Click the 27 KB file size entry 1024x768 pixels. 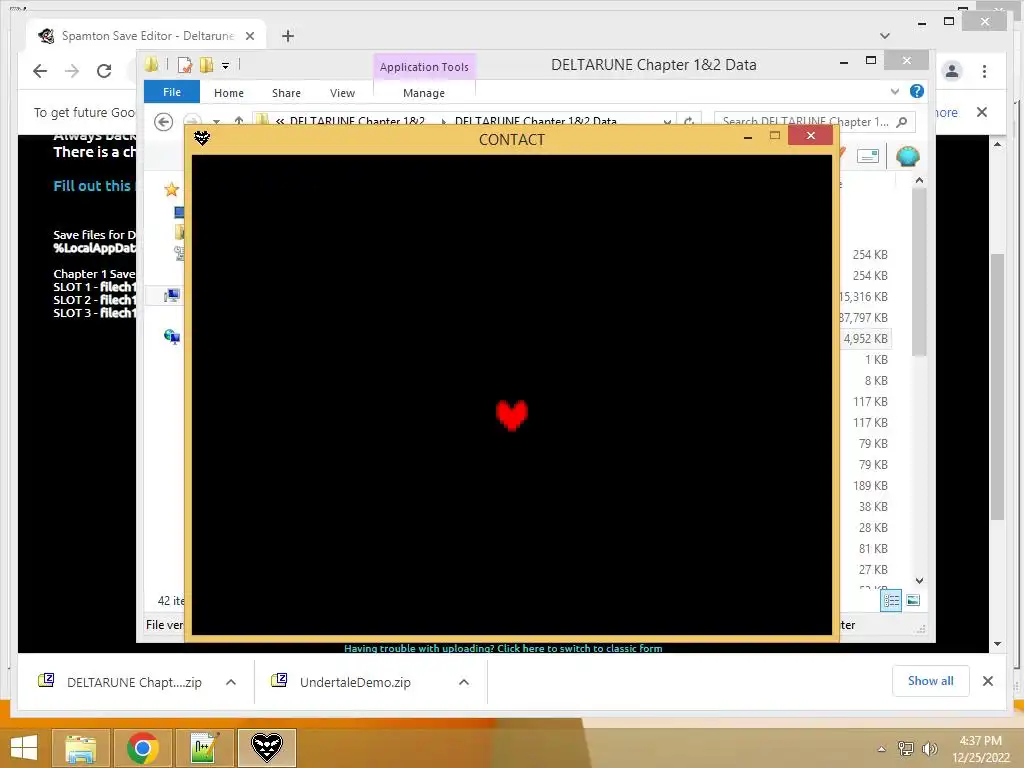coord(873,569)
